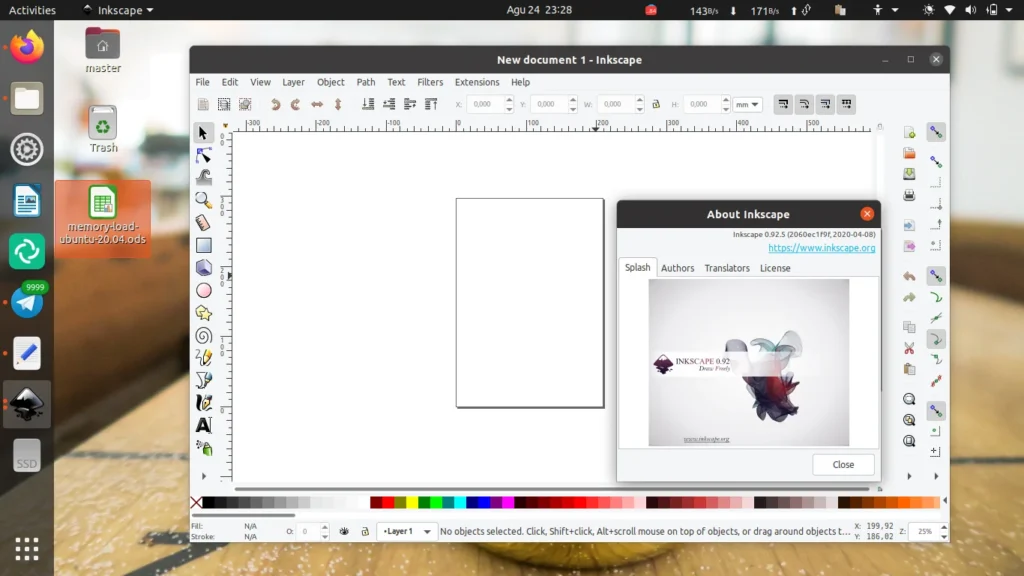Expand the hidden toolbox tools arrow
The image size is (1024, 576).
click(204, 476)
